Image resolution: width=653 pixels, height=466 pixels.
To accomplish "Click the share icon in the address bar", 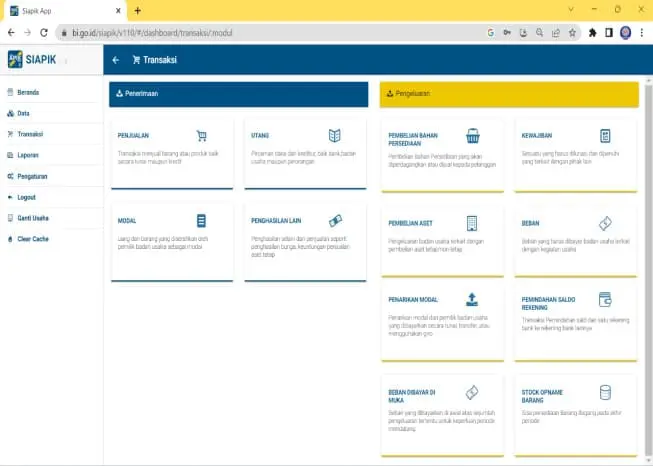I will click(556, 32).
